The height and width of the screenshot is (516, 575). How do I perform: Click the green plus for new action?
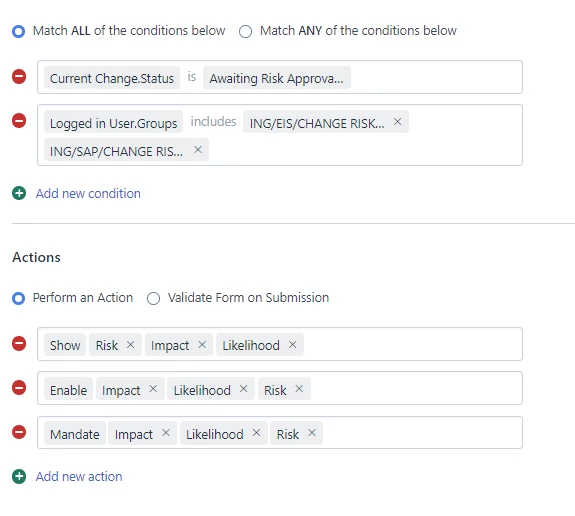click(19, 476)
